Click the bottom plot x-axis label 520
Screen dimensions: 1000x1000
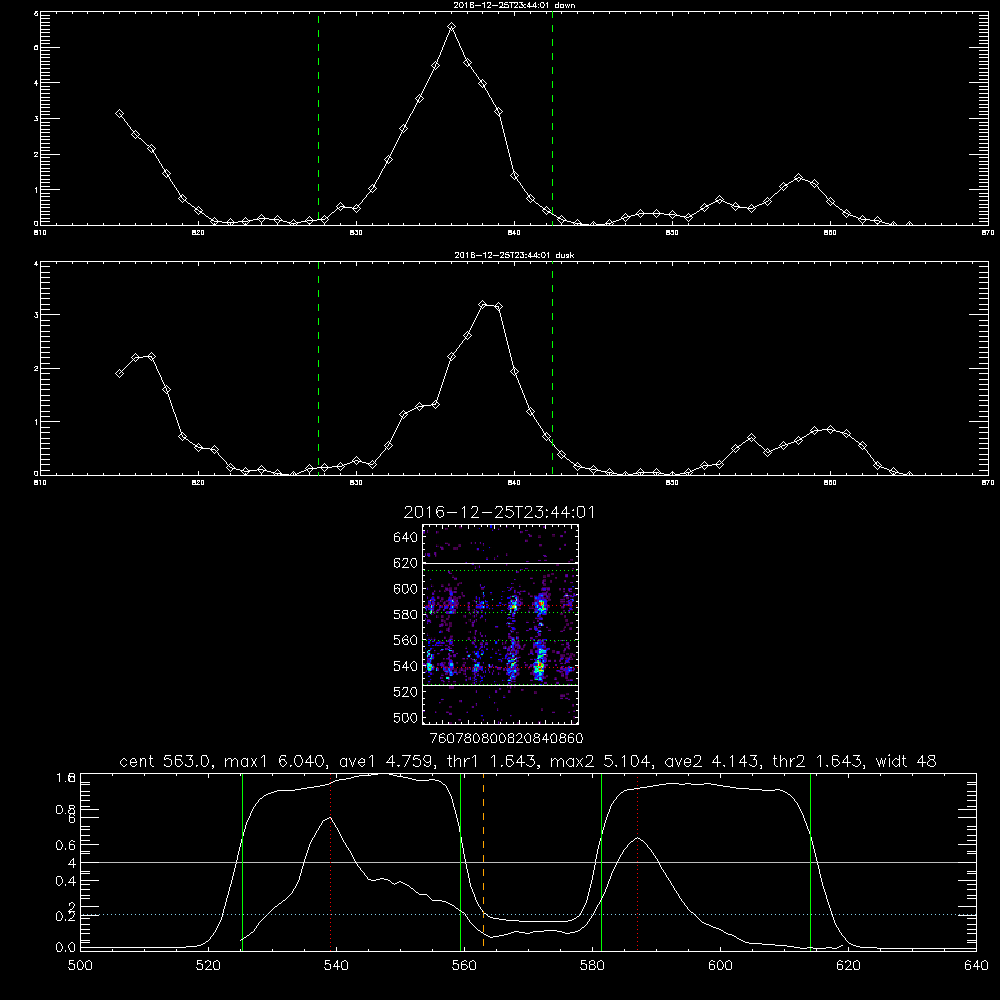208,966
